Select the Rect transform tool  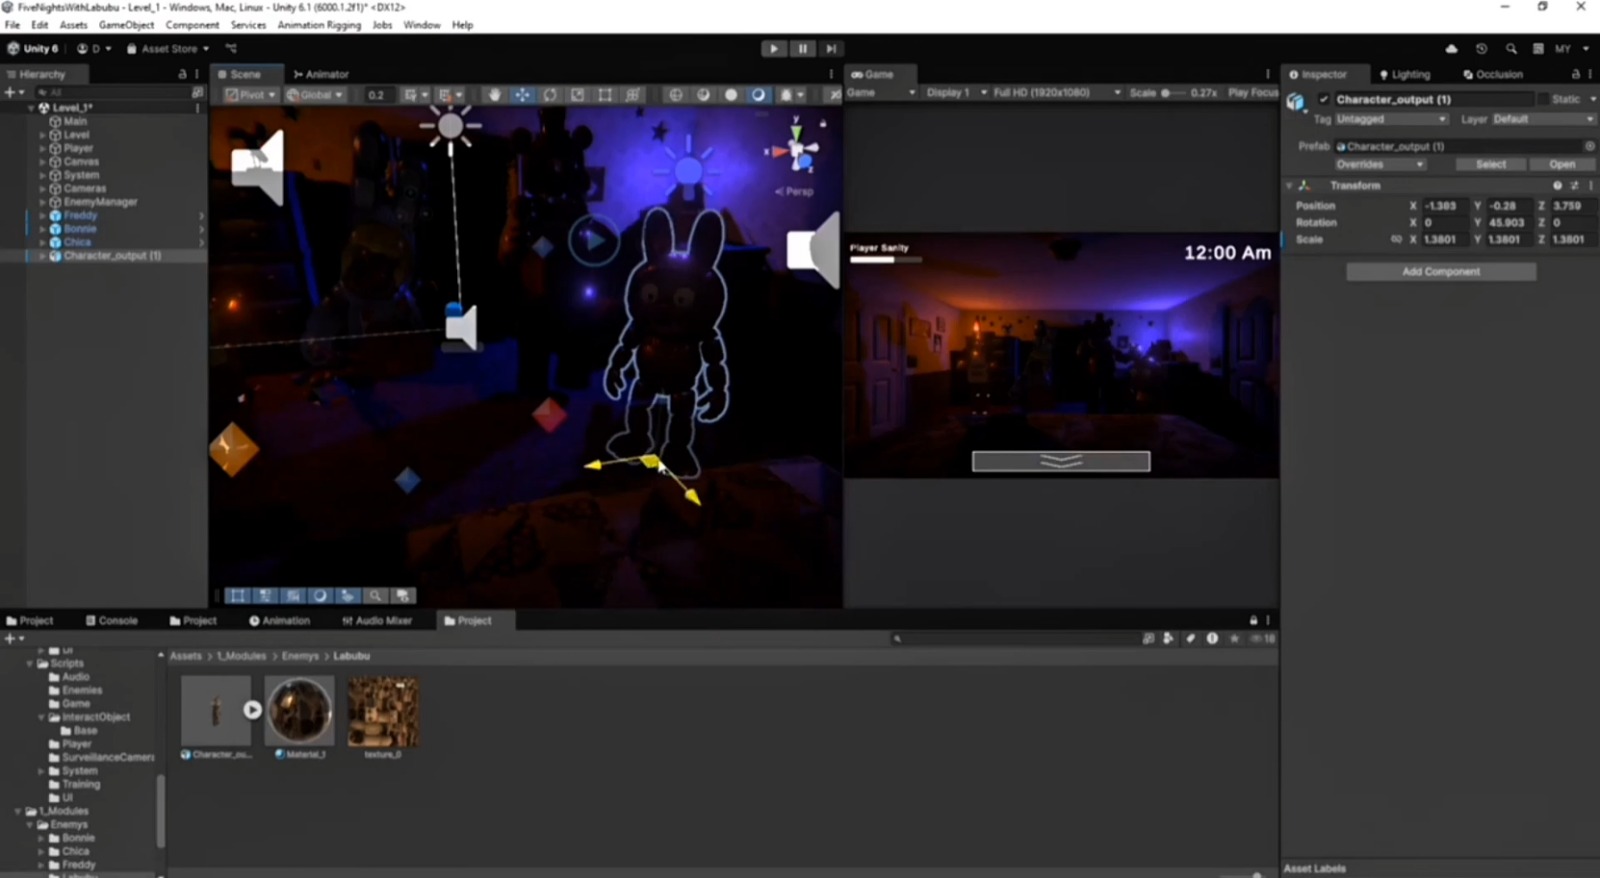coord(605,94)
